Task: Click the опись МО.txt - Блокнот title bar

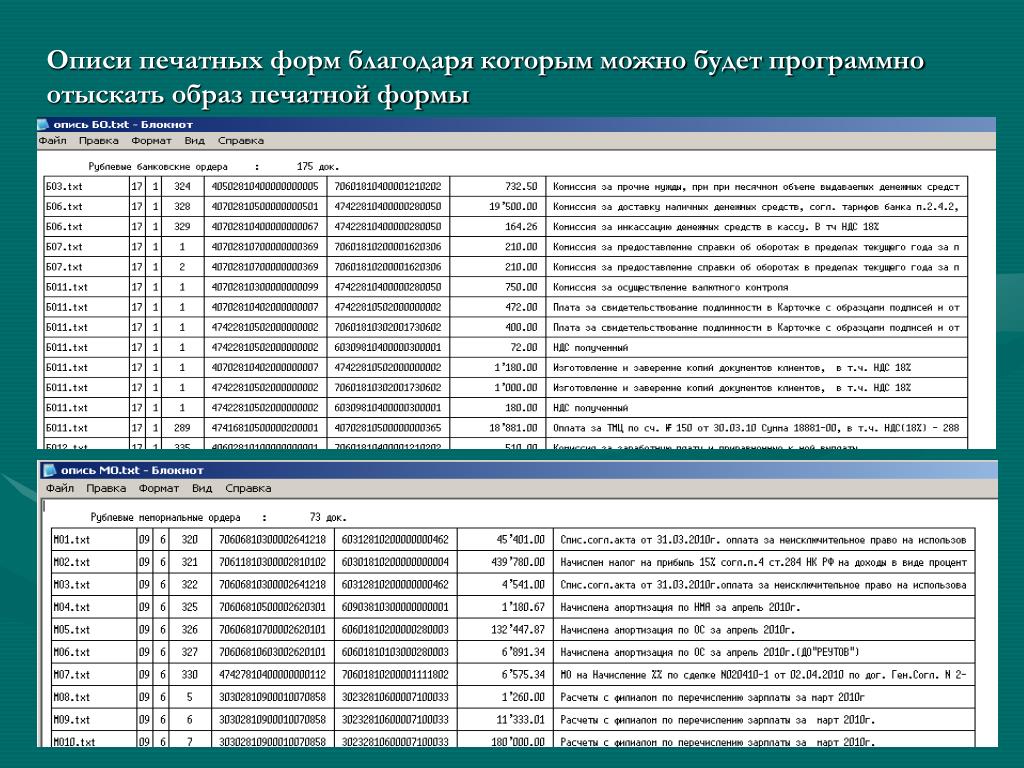Action: click(519, 470)
